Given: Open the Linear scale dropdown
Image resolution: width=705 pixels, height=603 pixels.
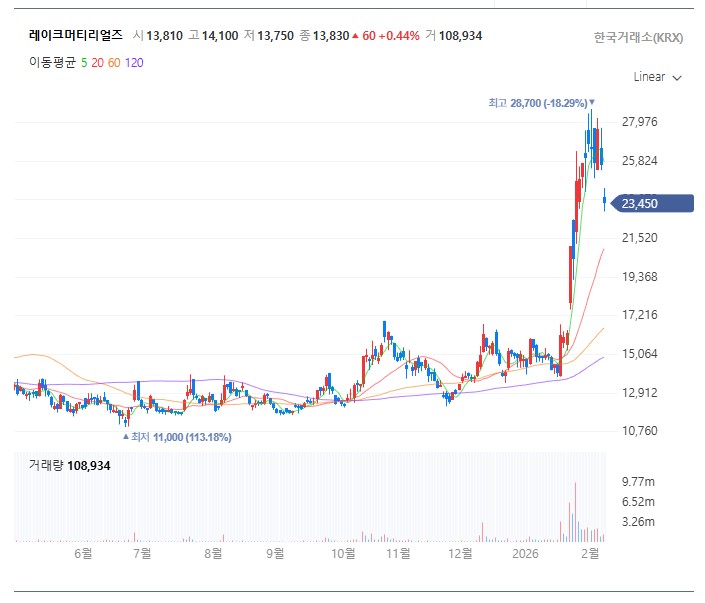Looking at the screenshot, I should tap(657, 77).
